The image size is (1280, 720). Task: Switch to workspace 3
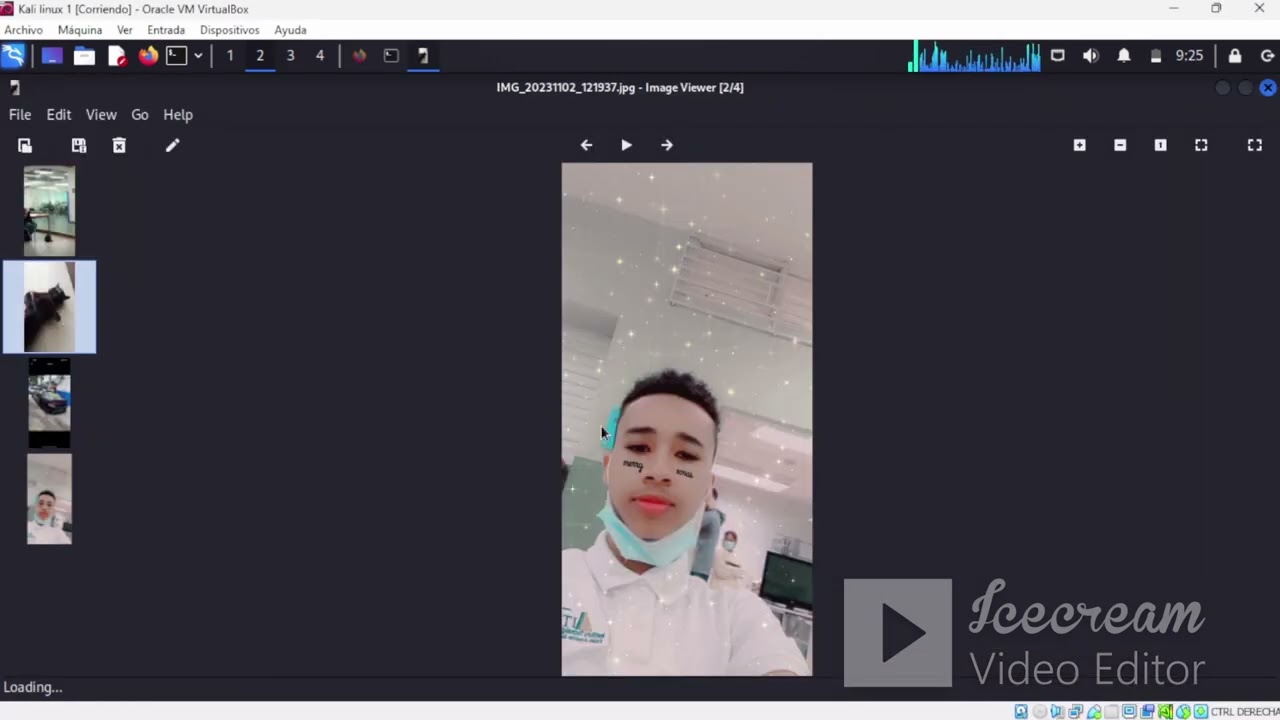(290, 56)
